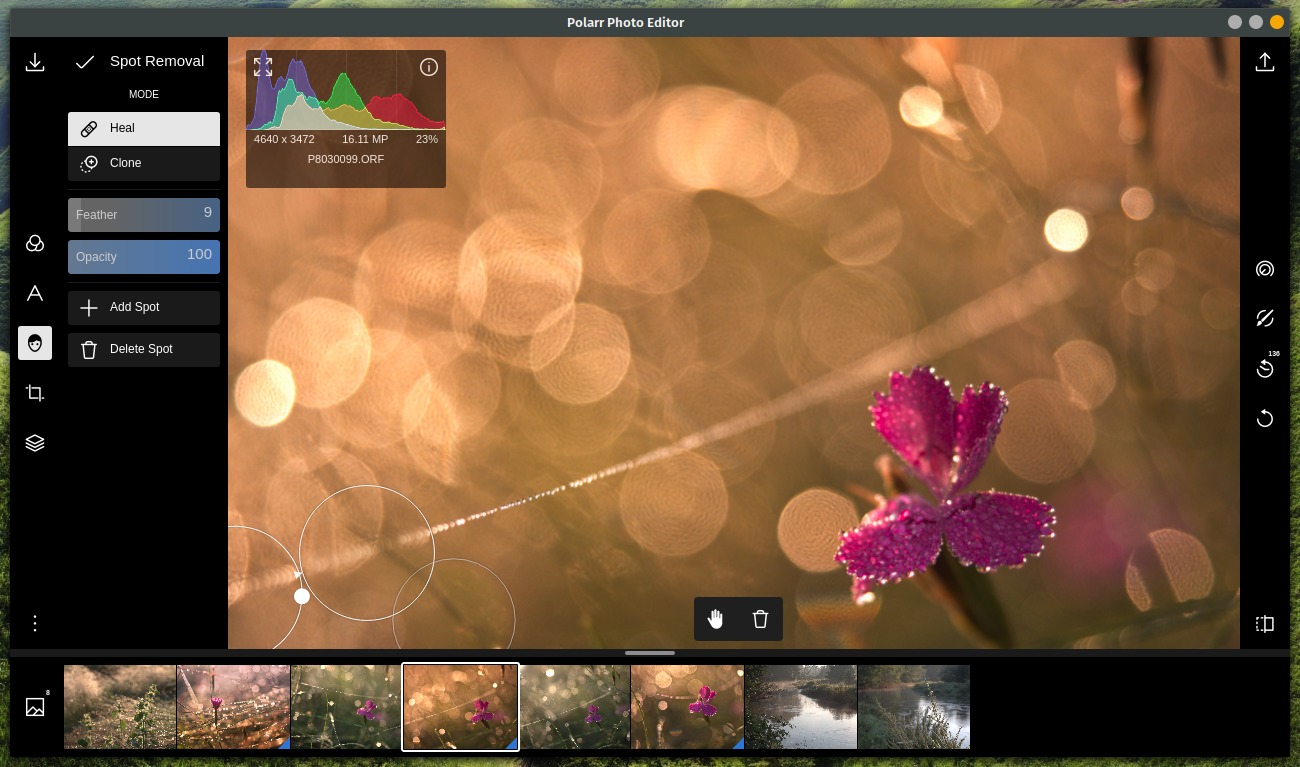Open fifth thumbnail in filmstrip

(x=575, y=707)
